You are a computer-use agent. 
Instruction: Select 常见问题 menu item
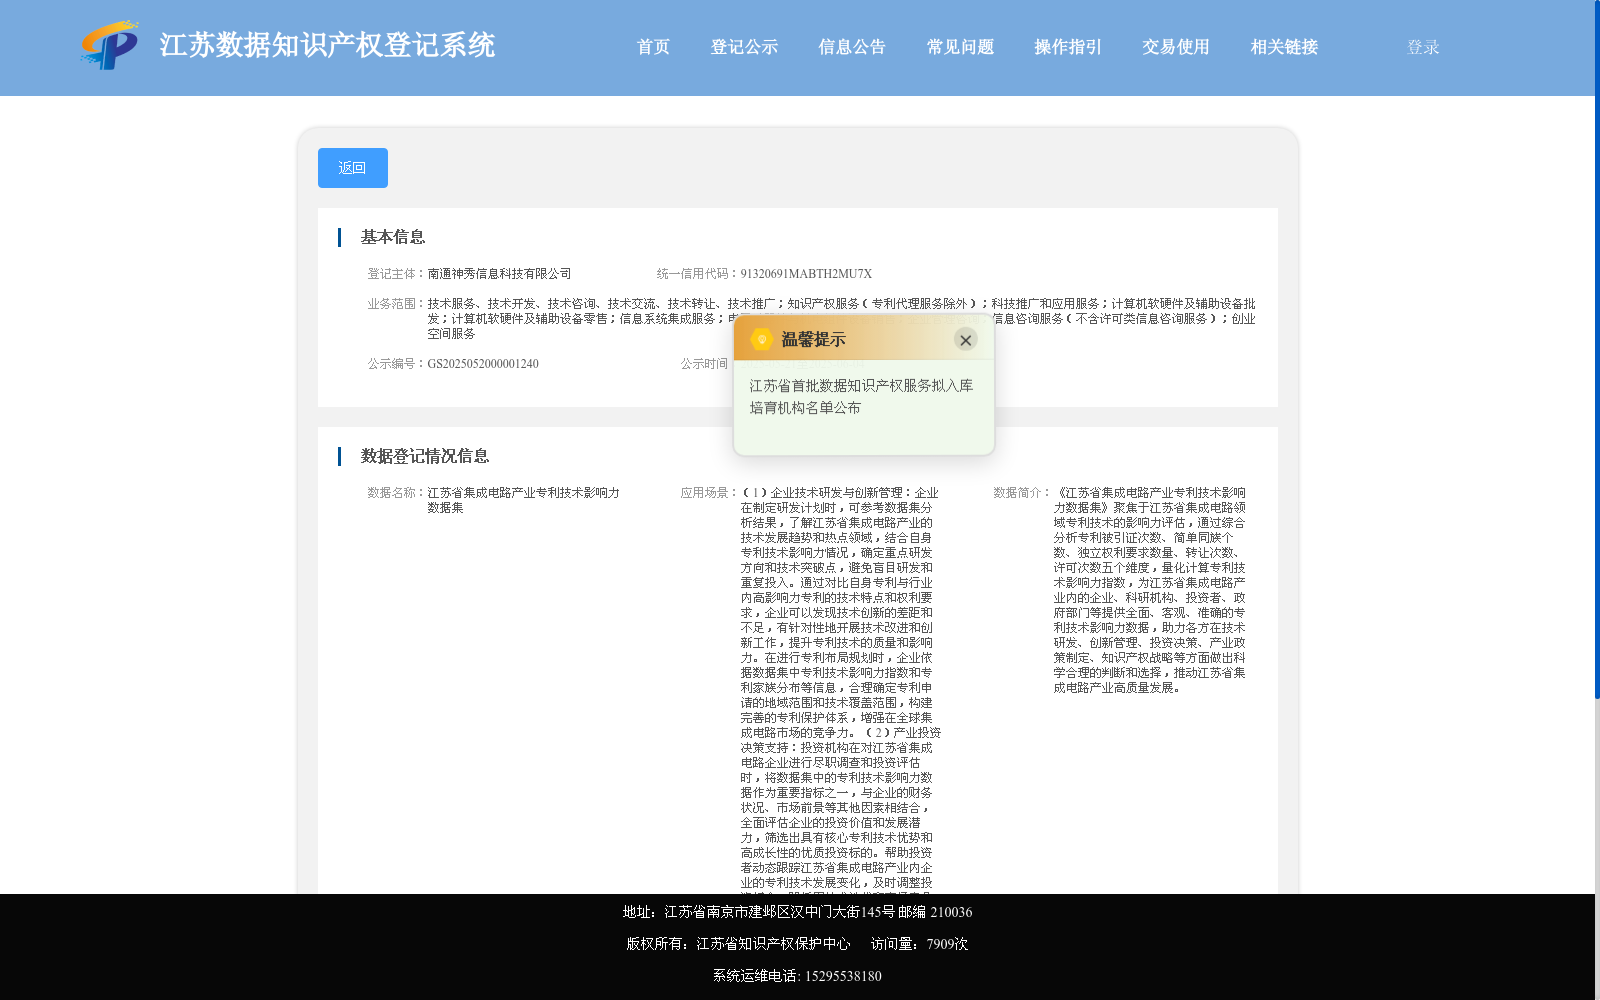[x=960, y=47]
